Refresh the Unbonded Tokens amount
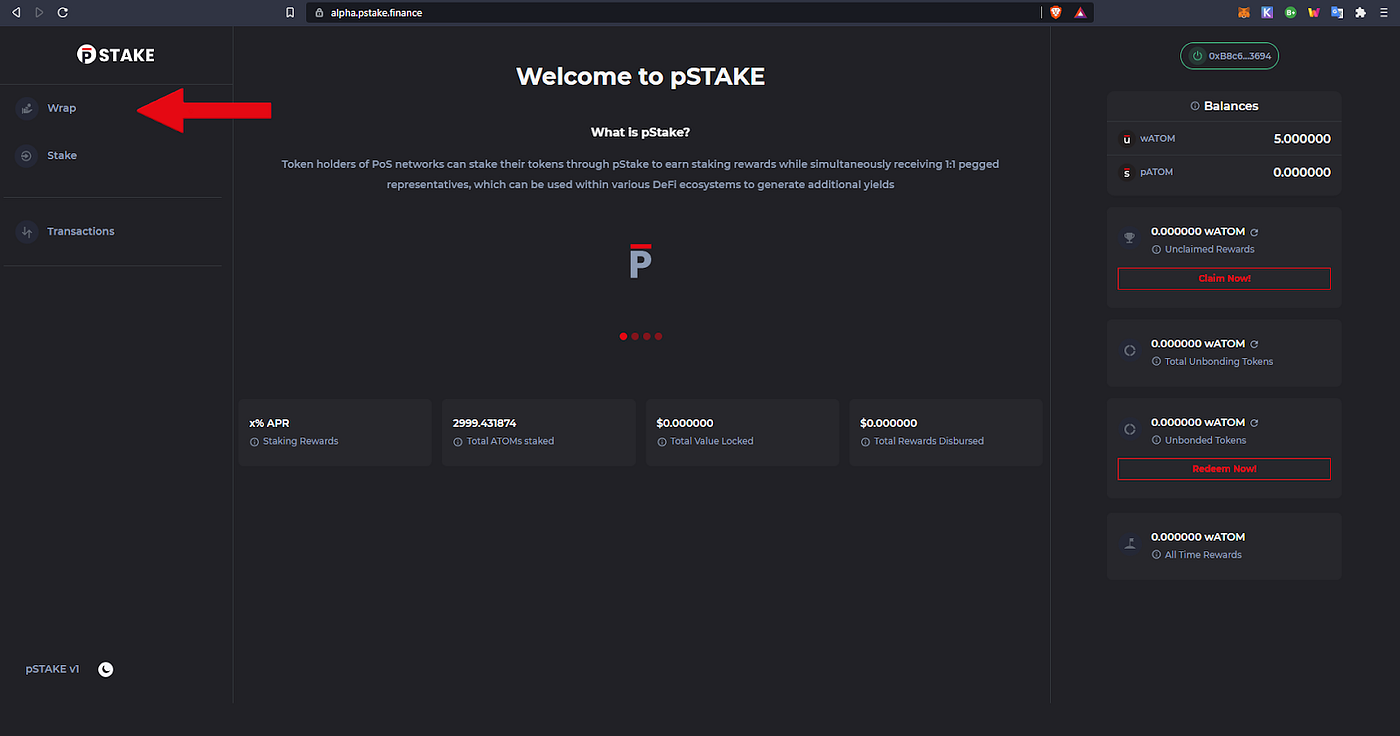 tap(1254, 422)
